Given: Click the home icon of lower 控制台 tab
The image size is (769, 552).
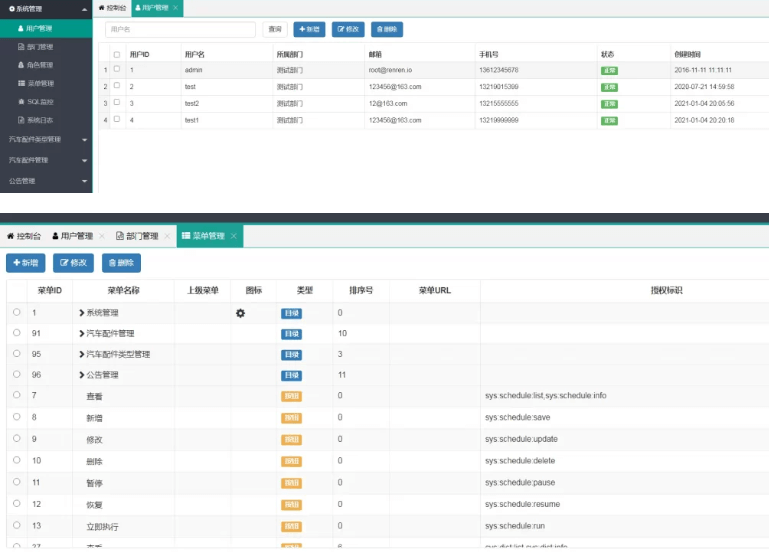Looking at the screenshot, I should click(x=10, y=236).
